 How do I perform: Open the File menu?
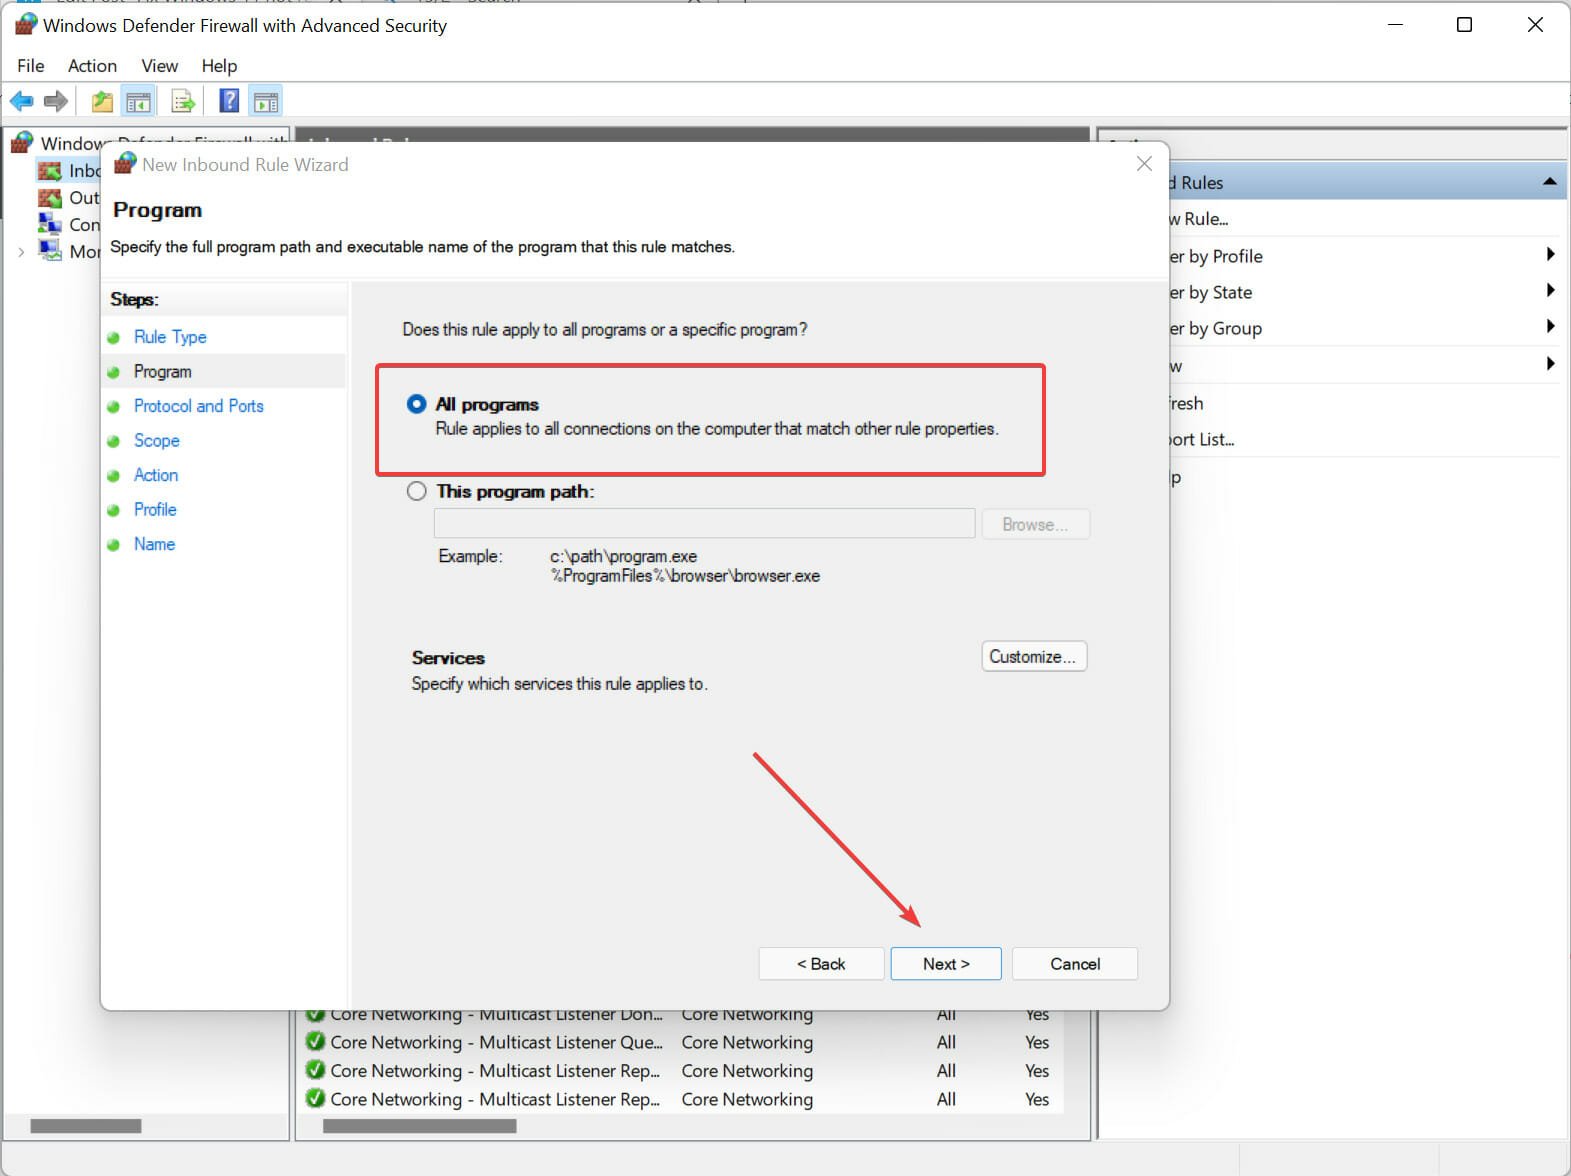31,66
